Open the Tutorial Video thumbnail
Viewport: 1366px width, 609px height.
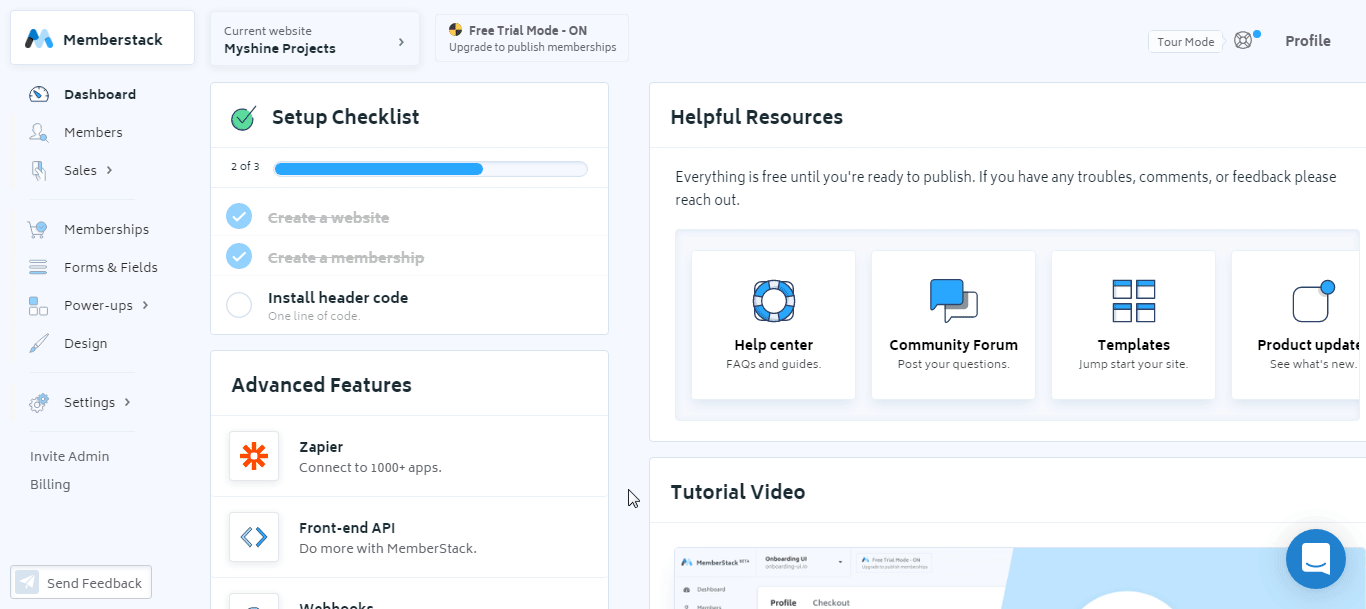pyautogui.click(x=1020, y=578)
